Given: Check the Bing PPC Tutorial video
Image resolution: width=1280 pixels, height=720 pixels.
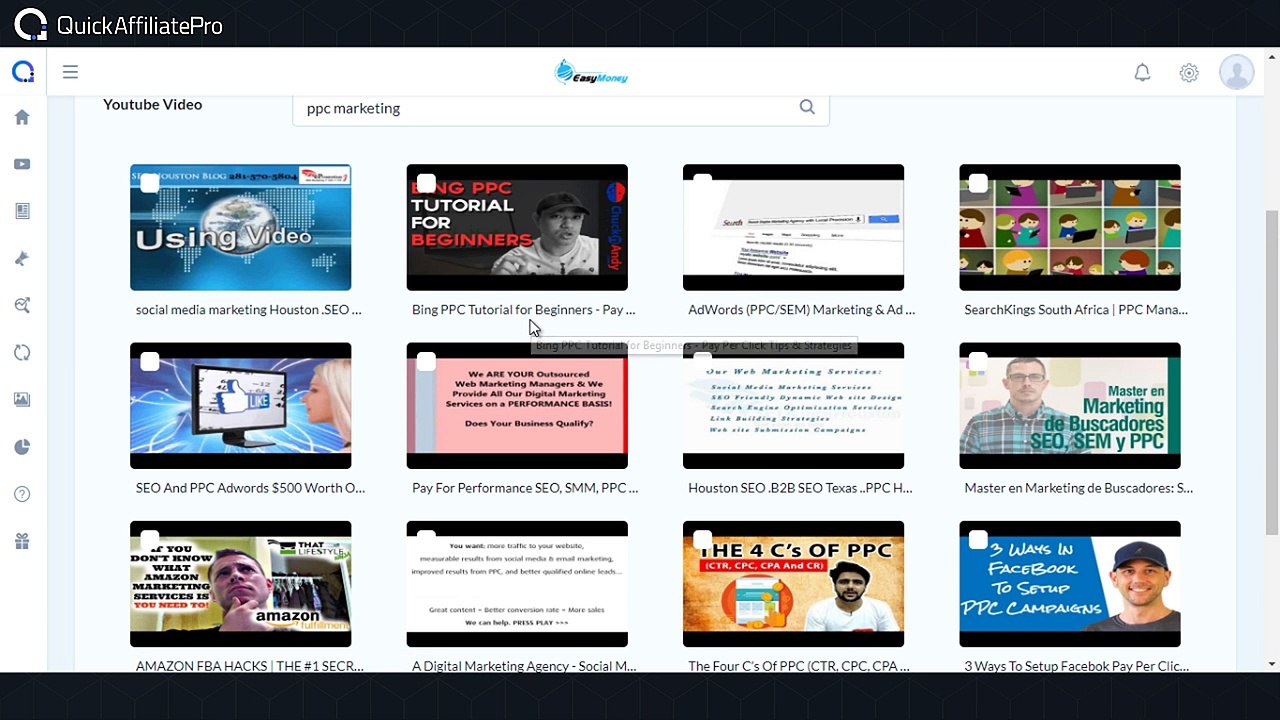Looking at the screenshot, I should coord(426,183).
